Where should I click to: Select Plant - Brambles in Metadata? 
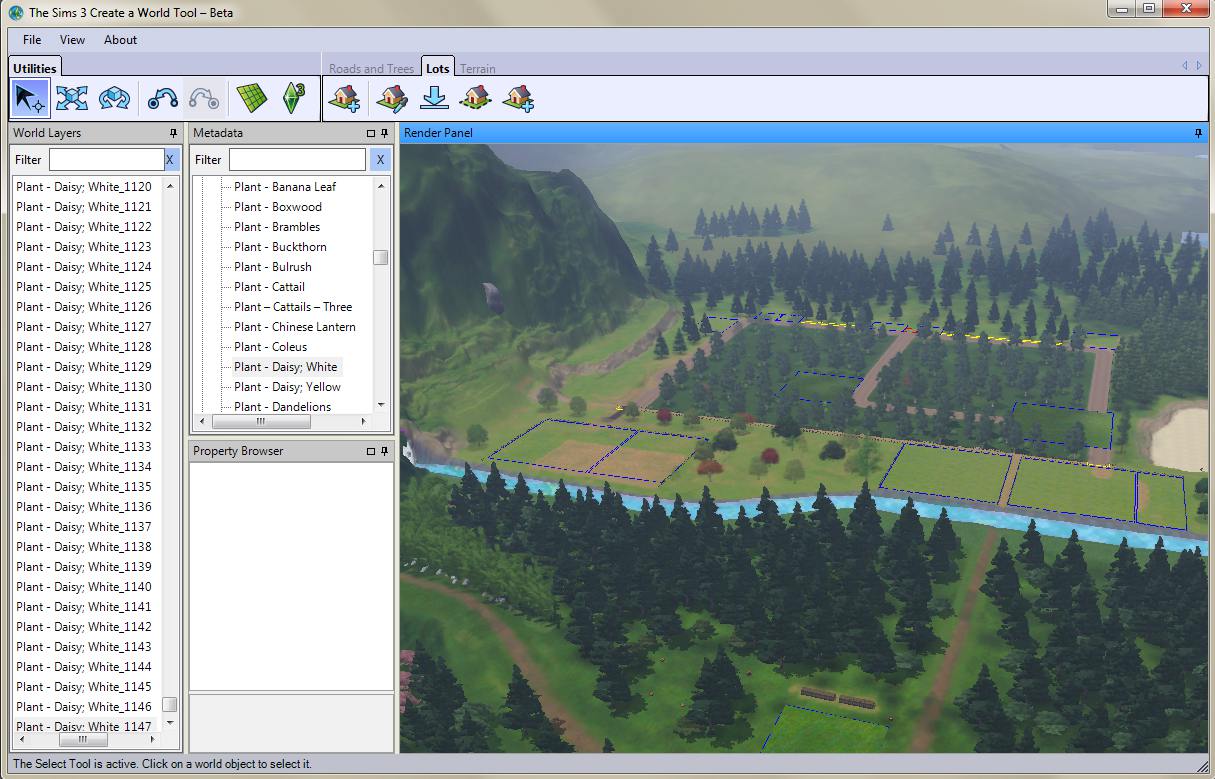pyautogui.click(x=277, y=227)
